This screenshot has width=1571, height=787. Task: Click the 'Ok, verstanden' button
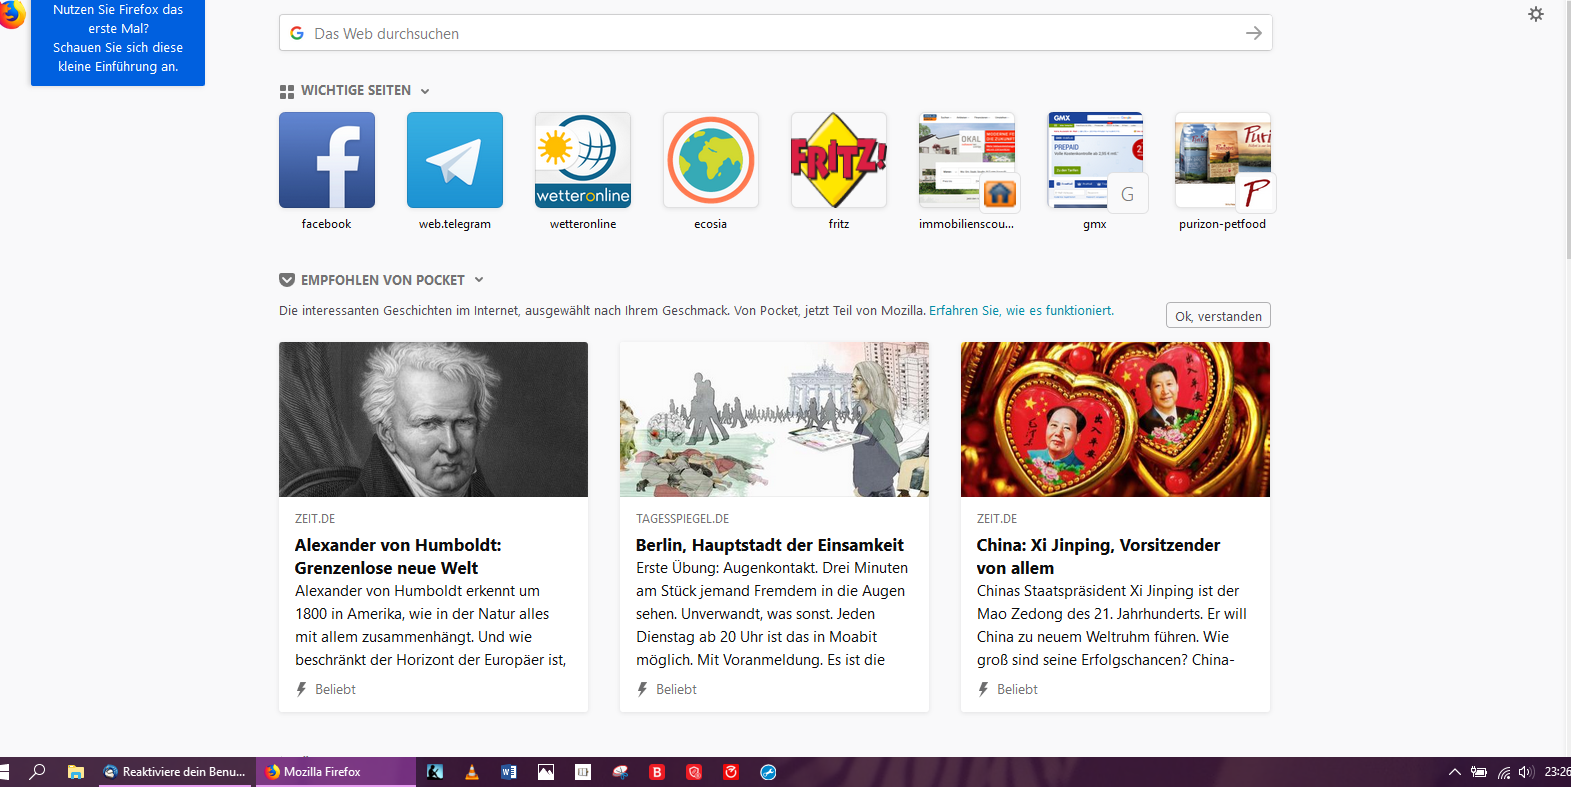[1217, 316]
